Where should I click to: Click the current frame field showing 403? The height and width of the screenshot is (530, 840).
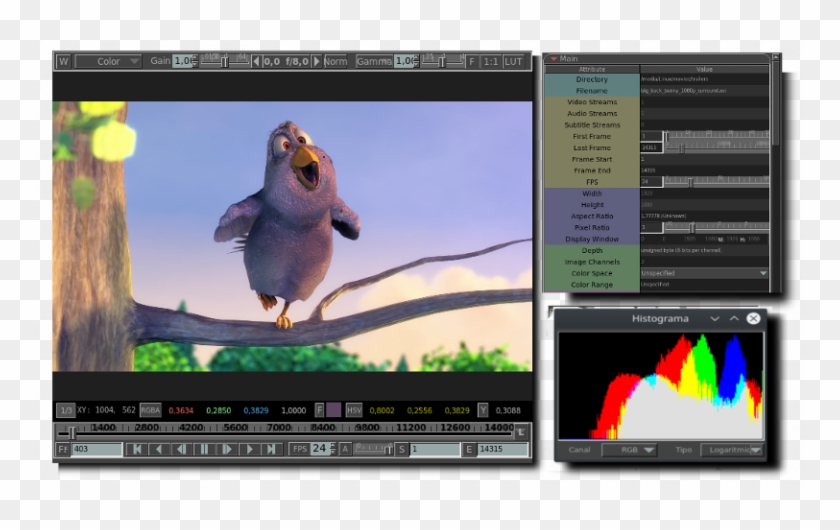(x=97, y=449)
